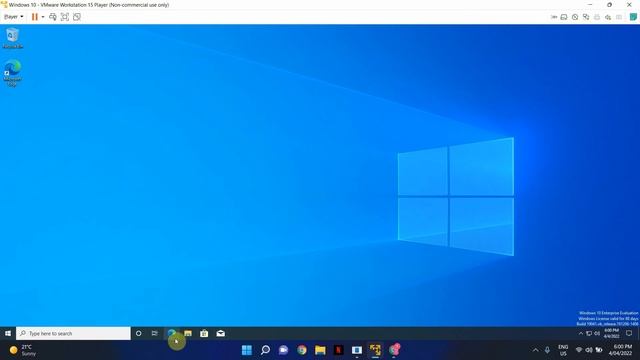
Task: Click the guest volume tray icon
Action: [597, 333]
